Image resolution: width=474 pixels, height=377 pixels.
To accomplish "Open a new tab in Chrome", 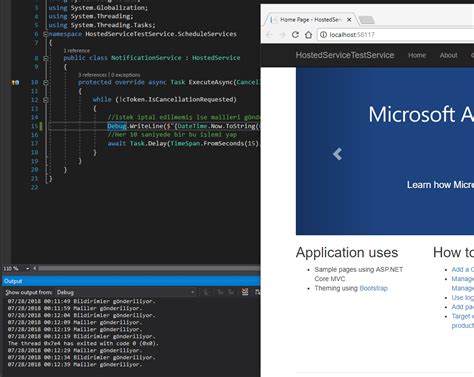I will [367, 20].
